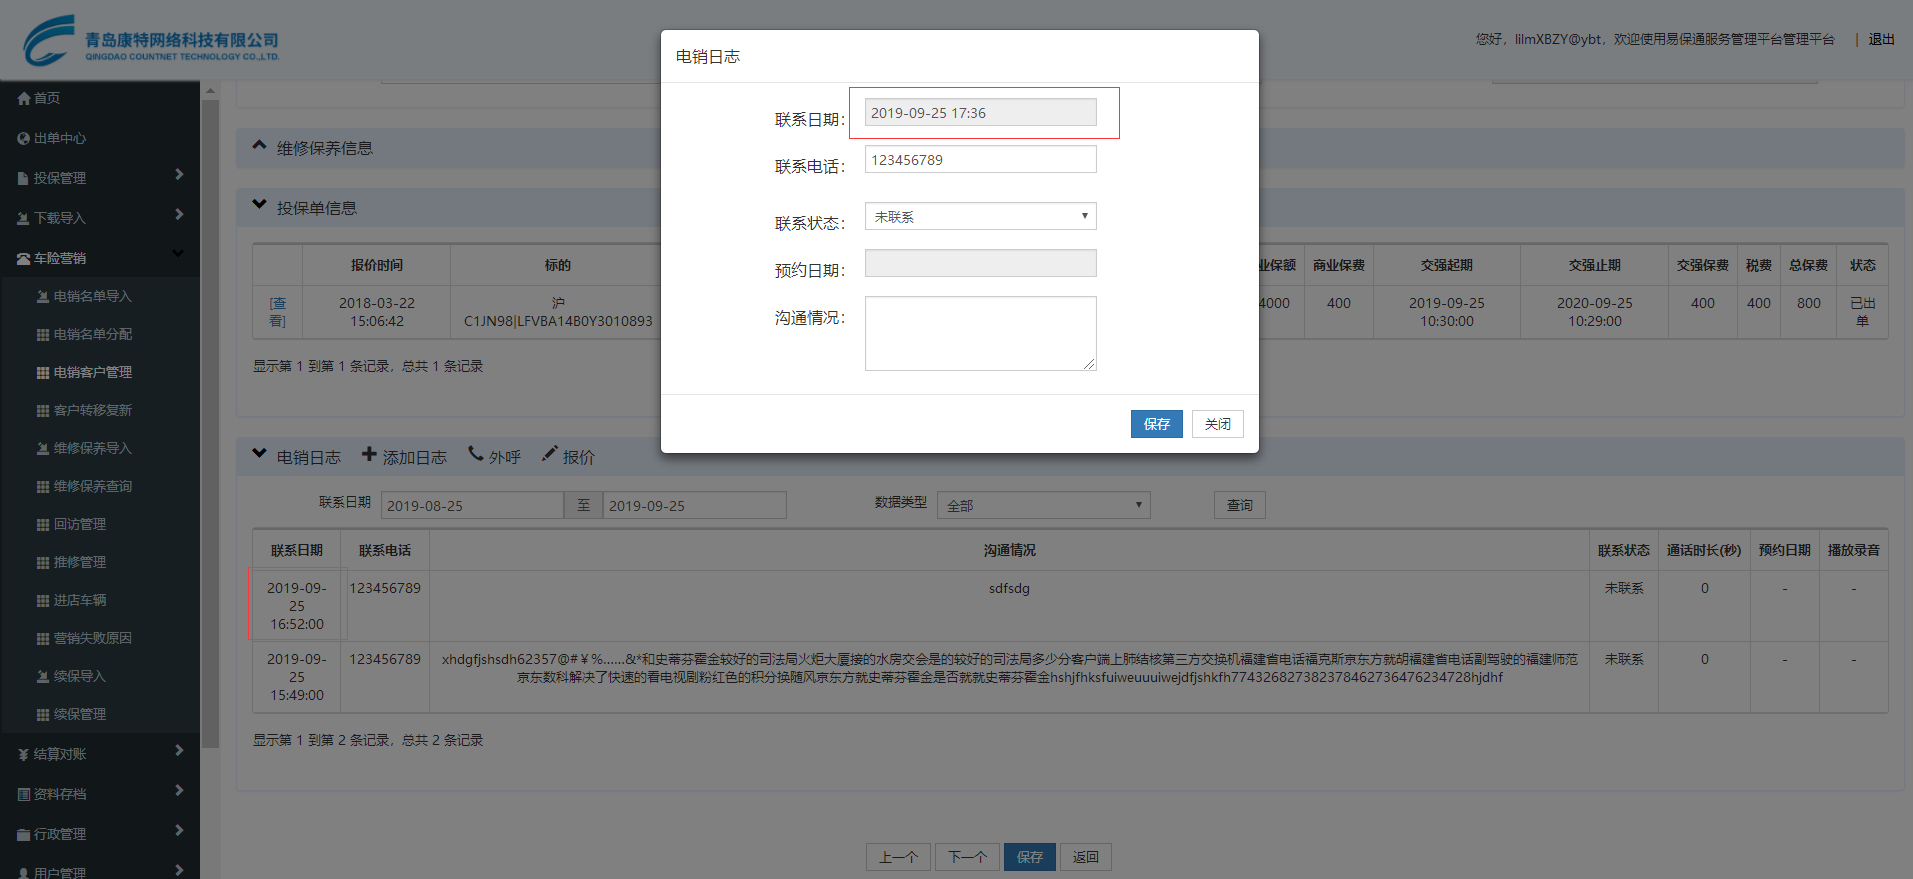The width and height of the screenshot is (1913, 879).
Task: Click the 车险营销 car icon
Action: tap(24, 258)
